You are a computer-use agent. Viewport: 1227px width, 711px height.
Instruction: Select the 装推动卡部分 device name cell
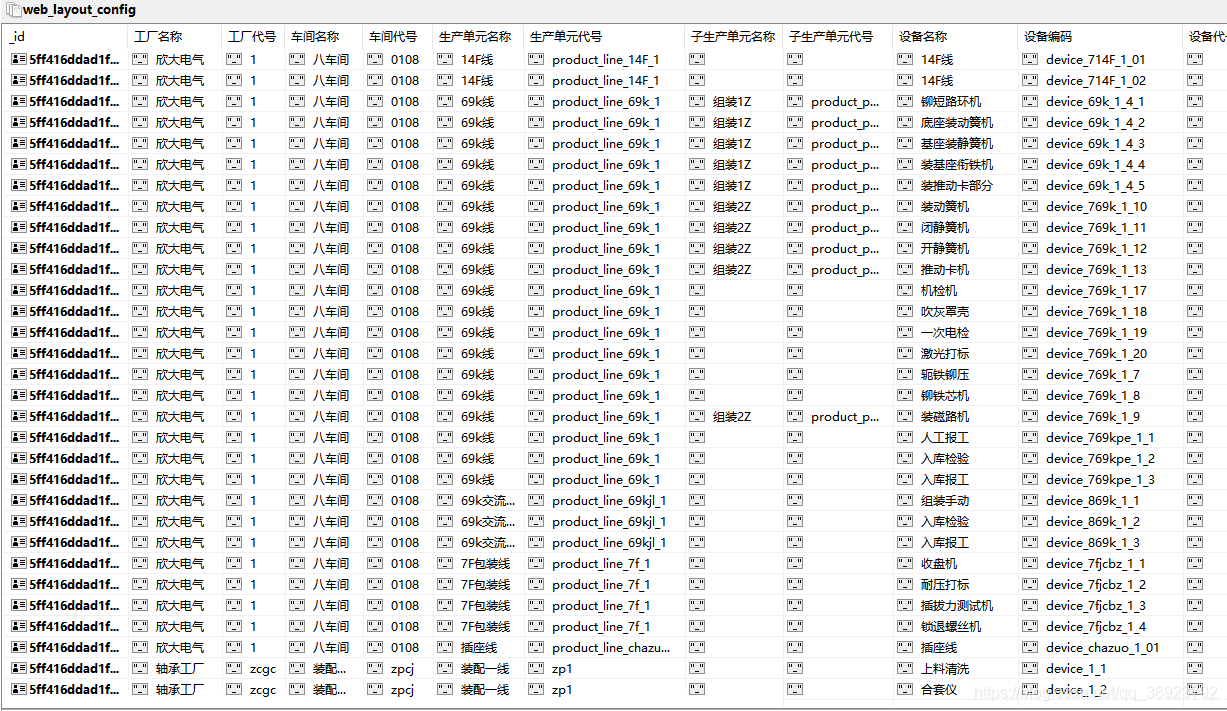pyautogui.click(x=957, y=186)
